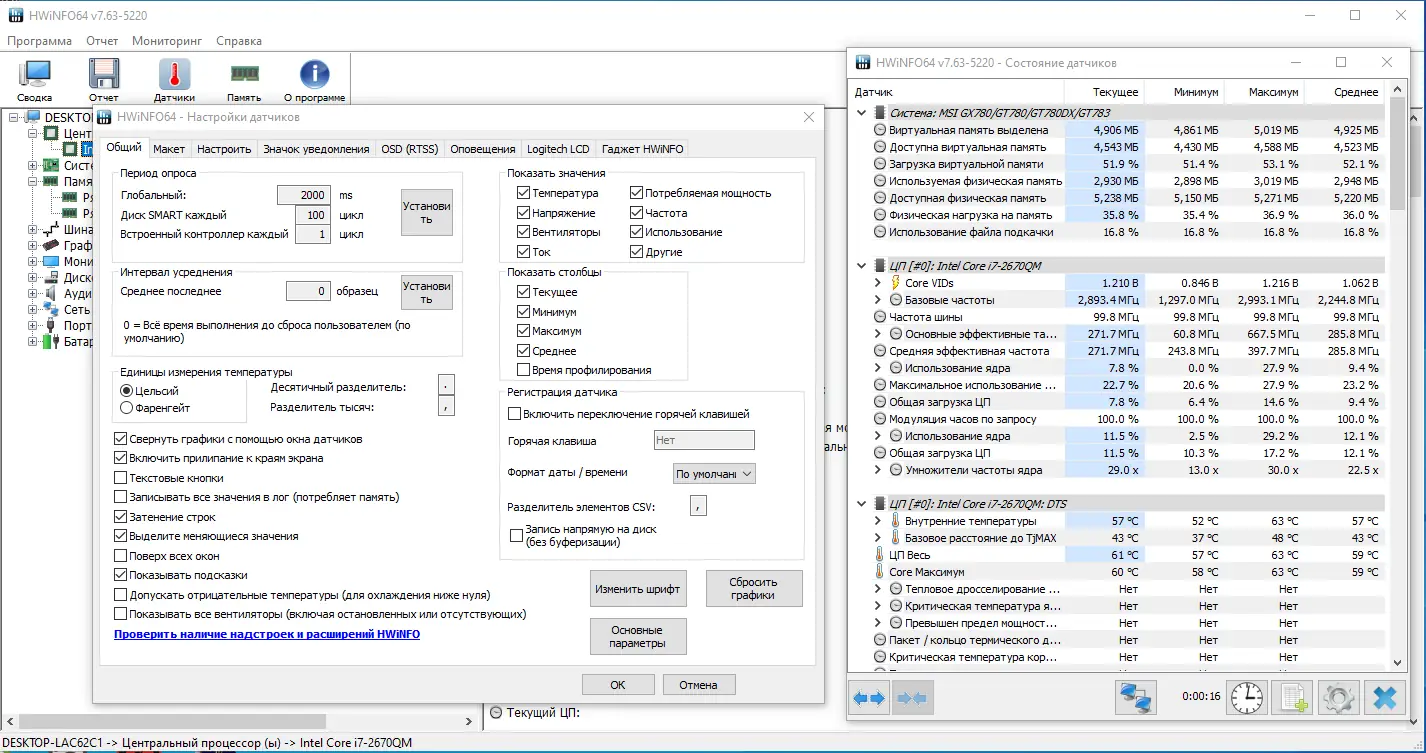1426x753 pixels.
Task: Collapse Система: MSI sensor group
Action: pos(862,113)
